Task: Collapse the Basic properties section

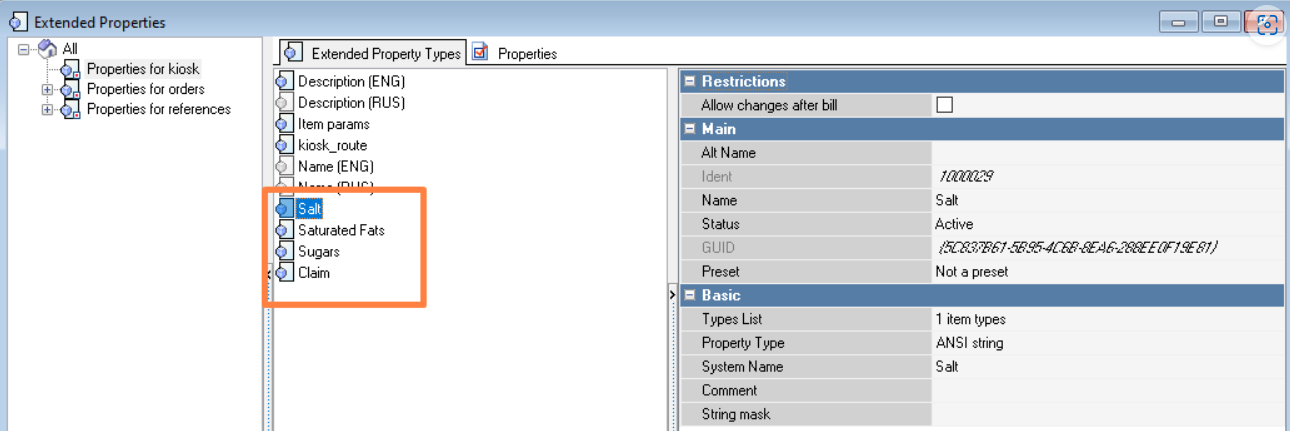Action: click(x=689, y=296)
